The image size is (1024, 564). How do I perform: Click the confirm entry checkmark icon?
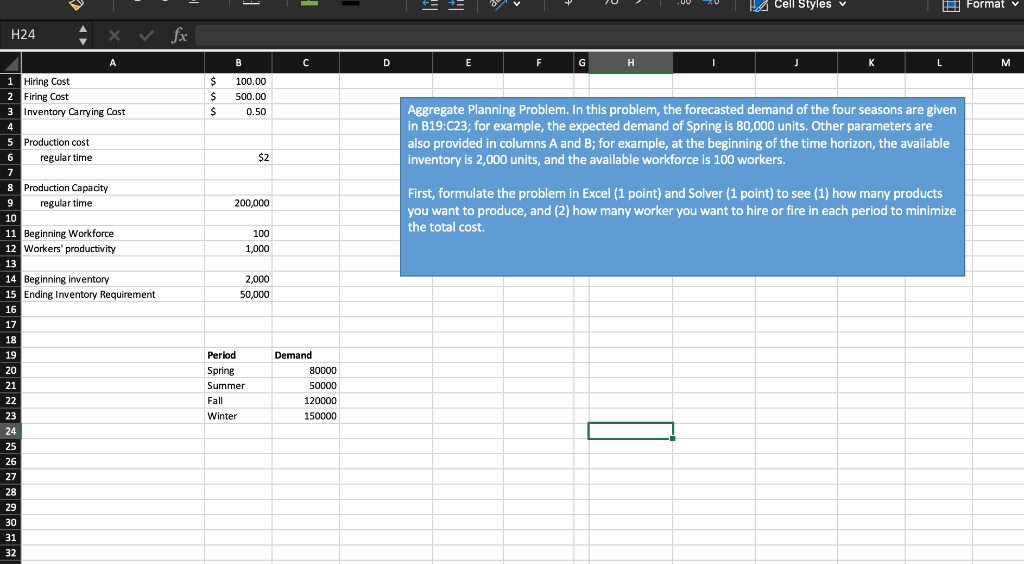tap(146, 35)
